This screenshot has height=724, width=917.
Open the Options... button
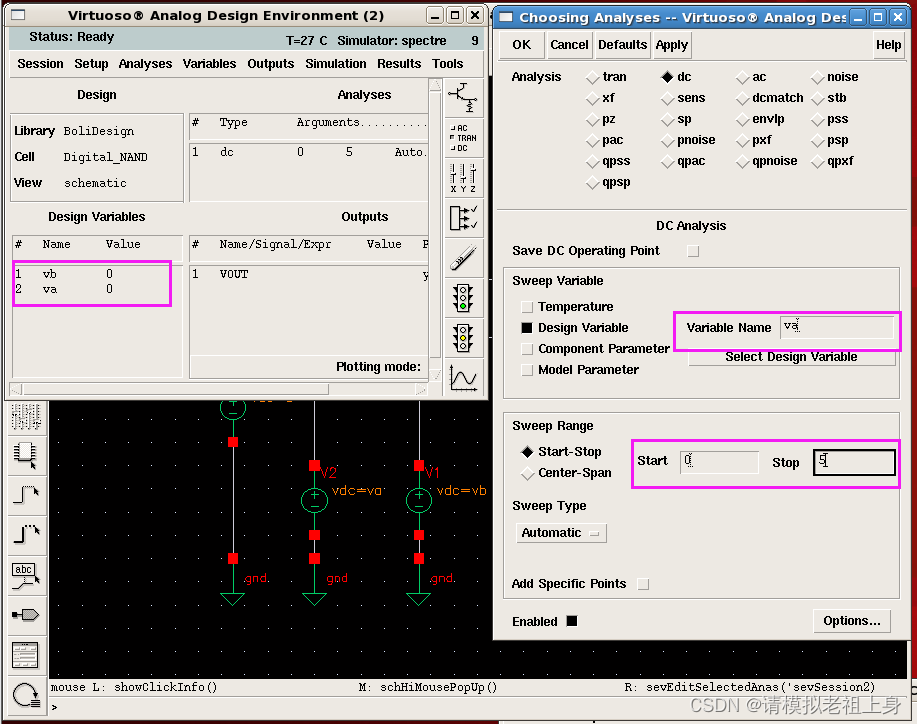click(852, 621)
